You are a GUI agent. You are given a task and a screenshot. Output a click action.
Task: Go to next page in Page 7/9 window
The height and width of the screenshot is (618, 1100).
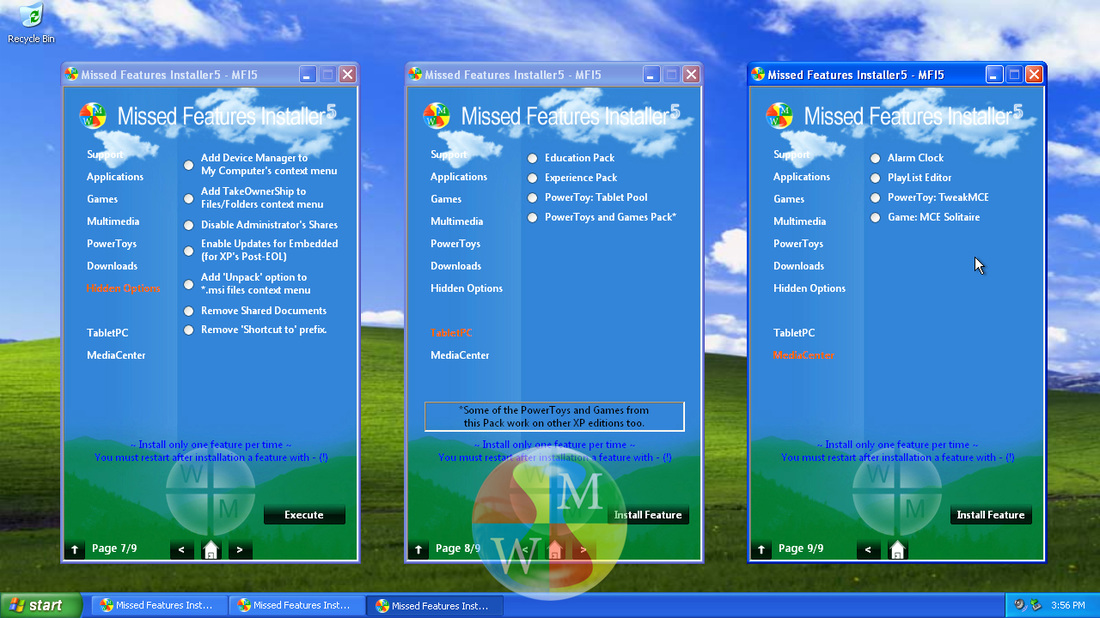pyautogui.click(x=239, y=549)
